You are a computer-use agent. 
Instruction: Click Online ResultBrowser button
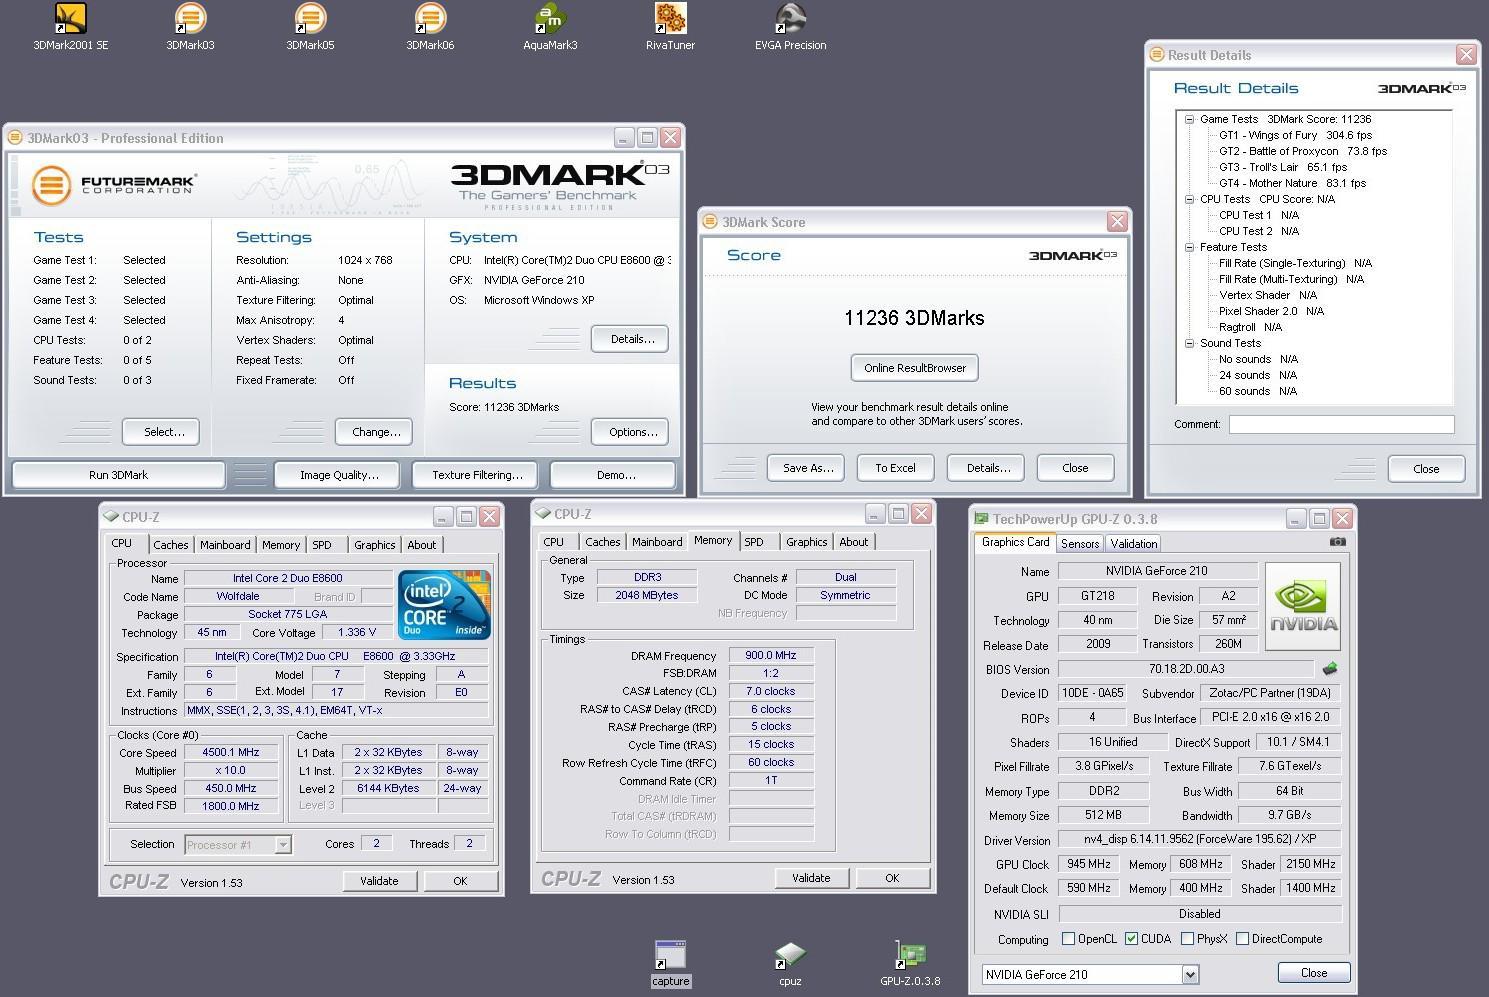(x=915, y=368)
